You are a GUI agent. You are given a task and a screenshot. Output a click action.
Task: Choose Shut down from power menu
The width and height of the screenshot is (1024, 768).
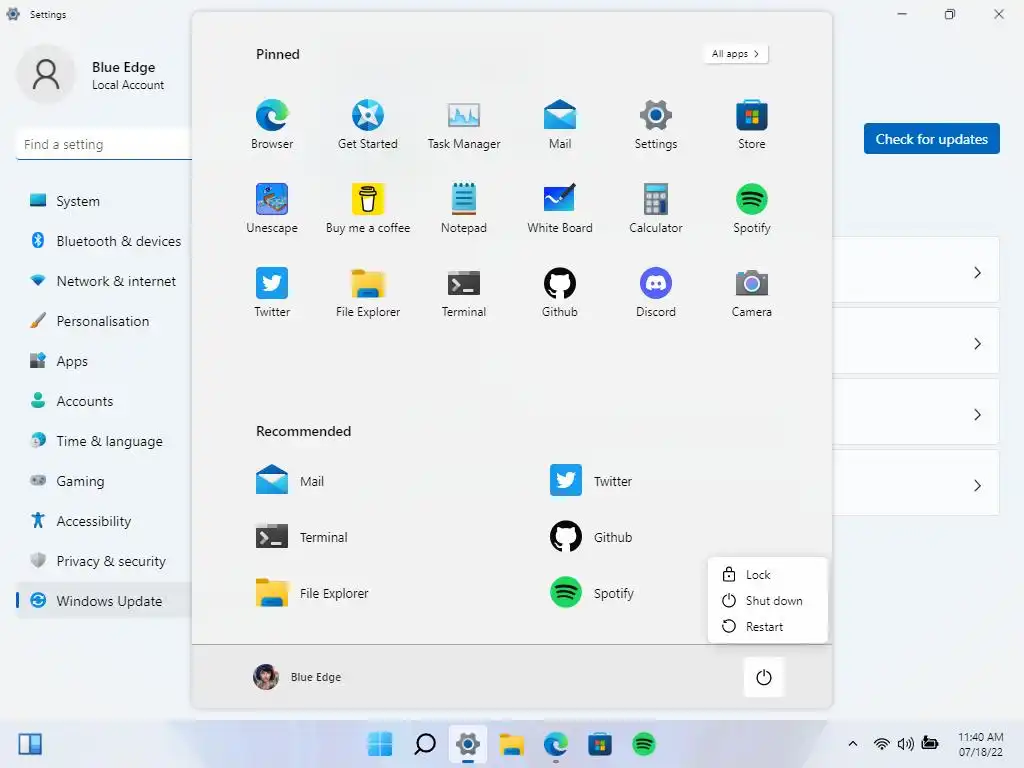[767, 601]
